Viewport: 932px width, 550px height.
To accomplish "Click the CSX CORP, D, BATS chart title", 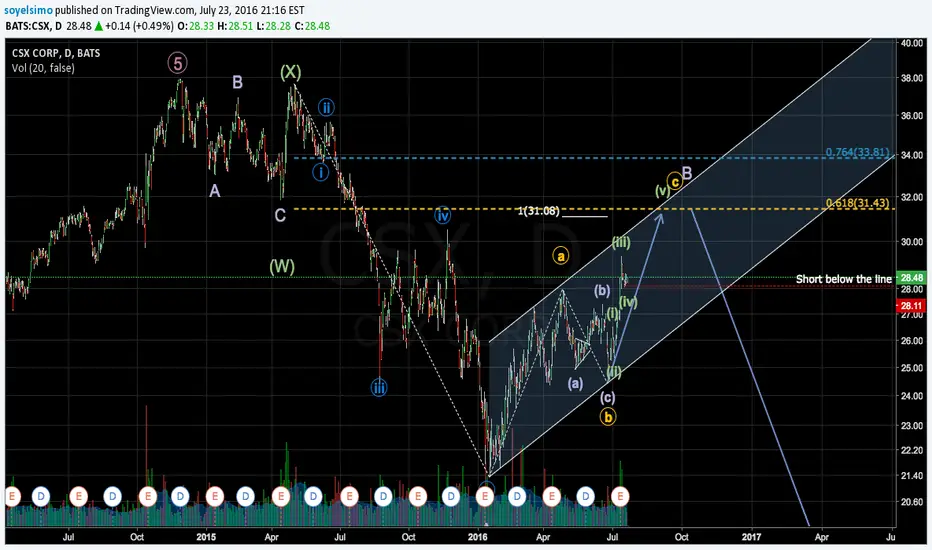I will (x=56, y=53).
